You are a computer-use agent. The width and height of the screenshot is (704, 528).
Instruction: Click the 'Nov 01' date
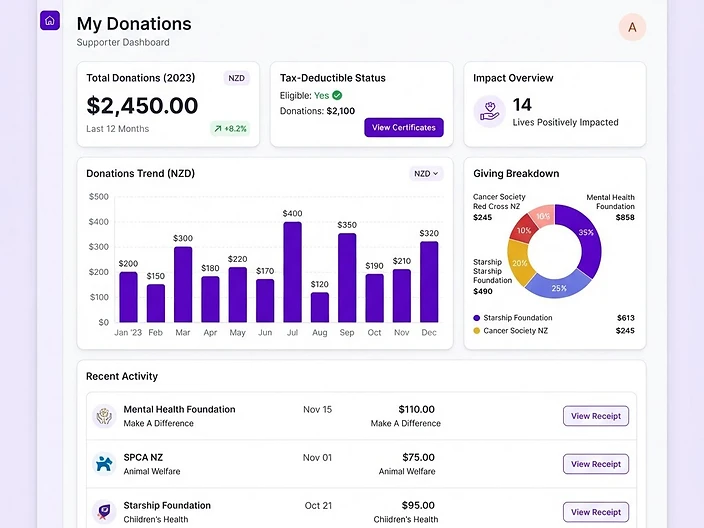(317, 458)
